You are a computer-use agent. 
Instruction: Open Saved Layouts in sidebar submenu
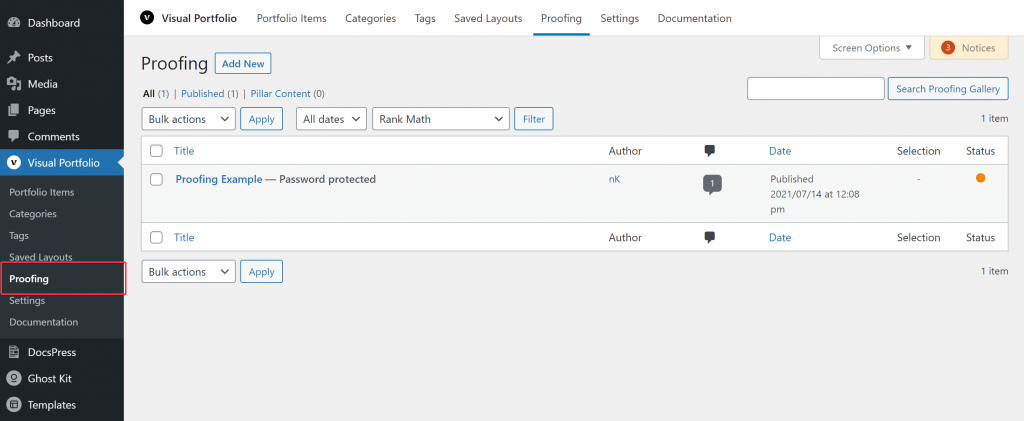coord(40,257)
